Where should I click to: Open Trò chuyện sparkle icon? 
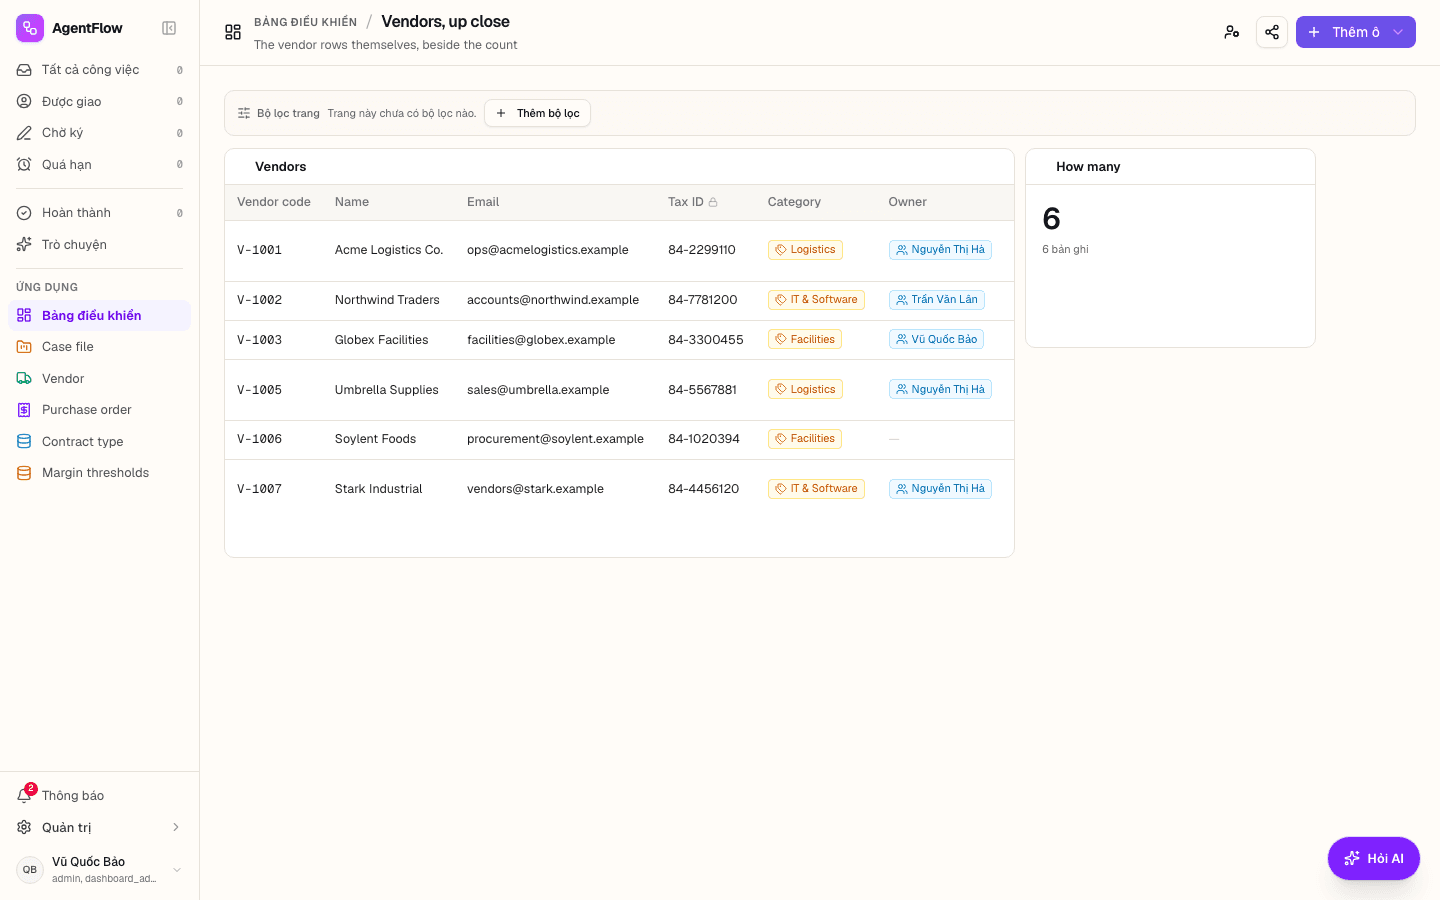[24, 244]
